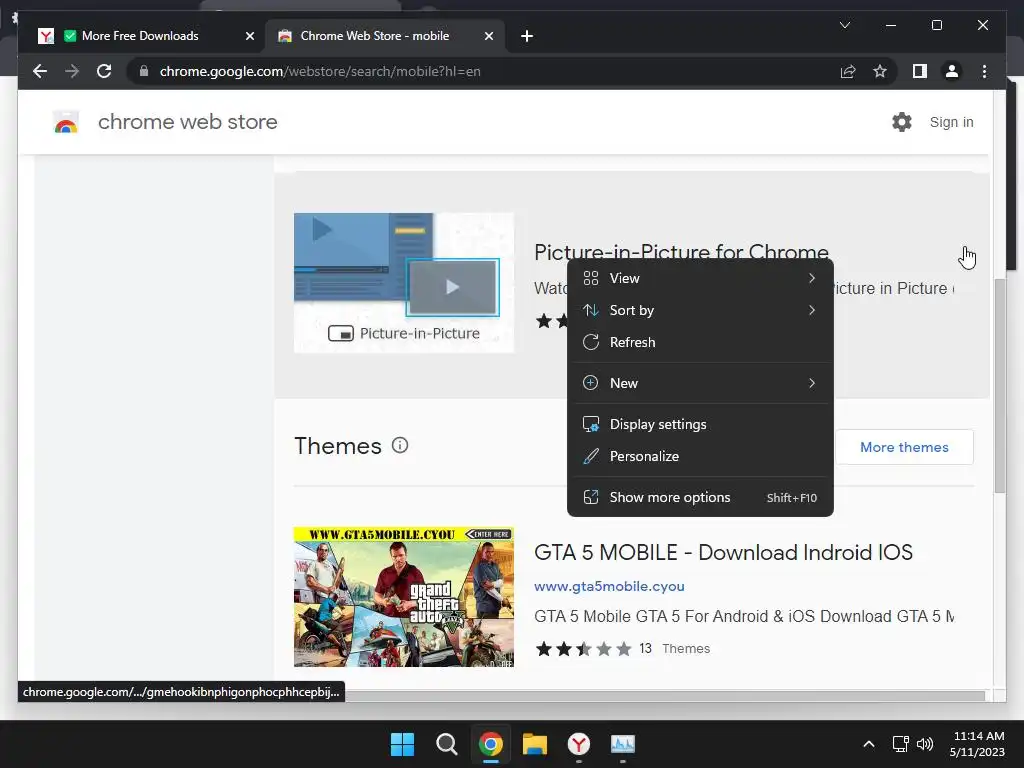
Task: Open the Windows Start menu
Action: pyautogui.click(x=402, y=744)
